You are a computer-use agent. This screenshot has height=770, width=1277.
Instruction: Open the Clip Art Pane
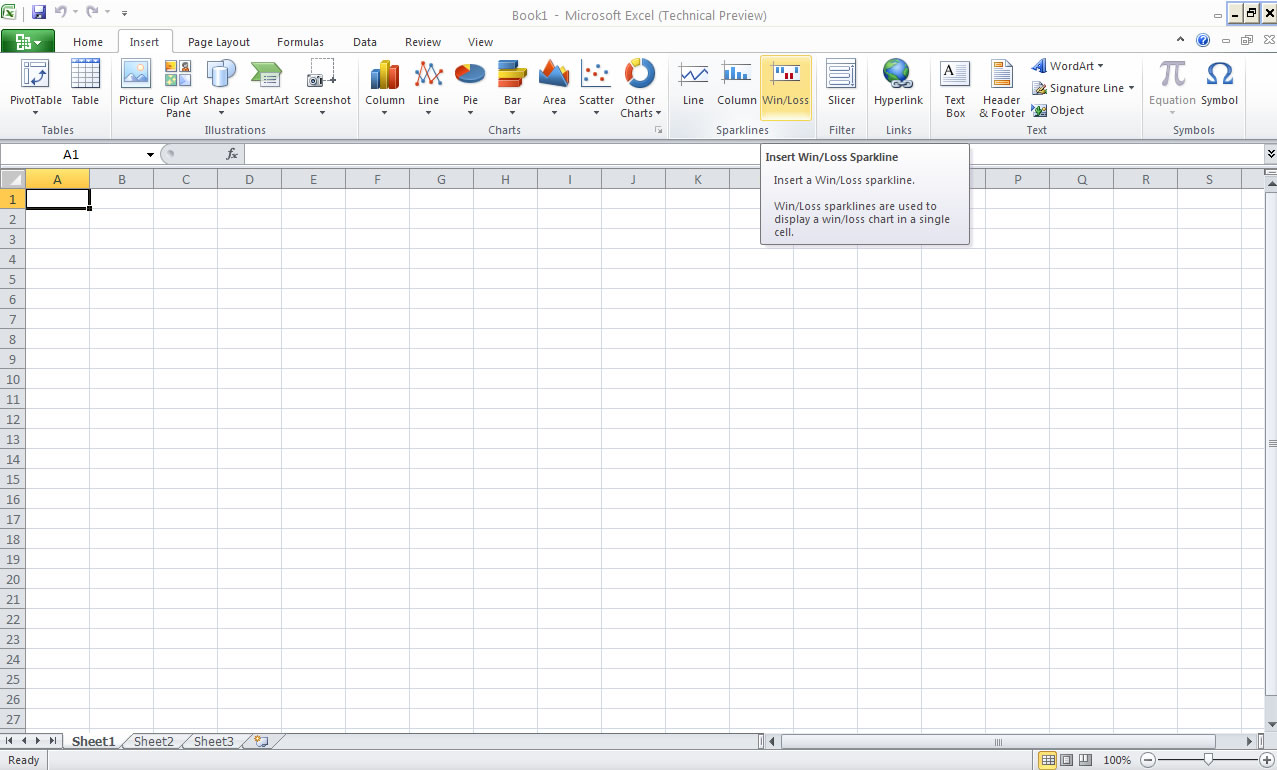pos(178,88)
